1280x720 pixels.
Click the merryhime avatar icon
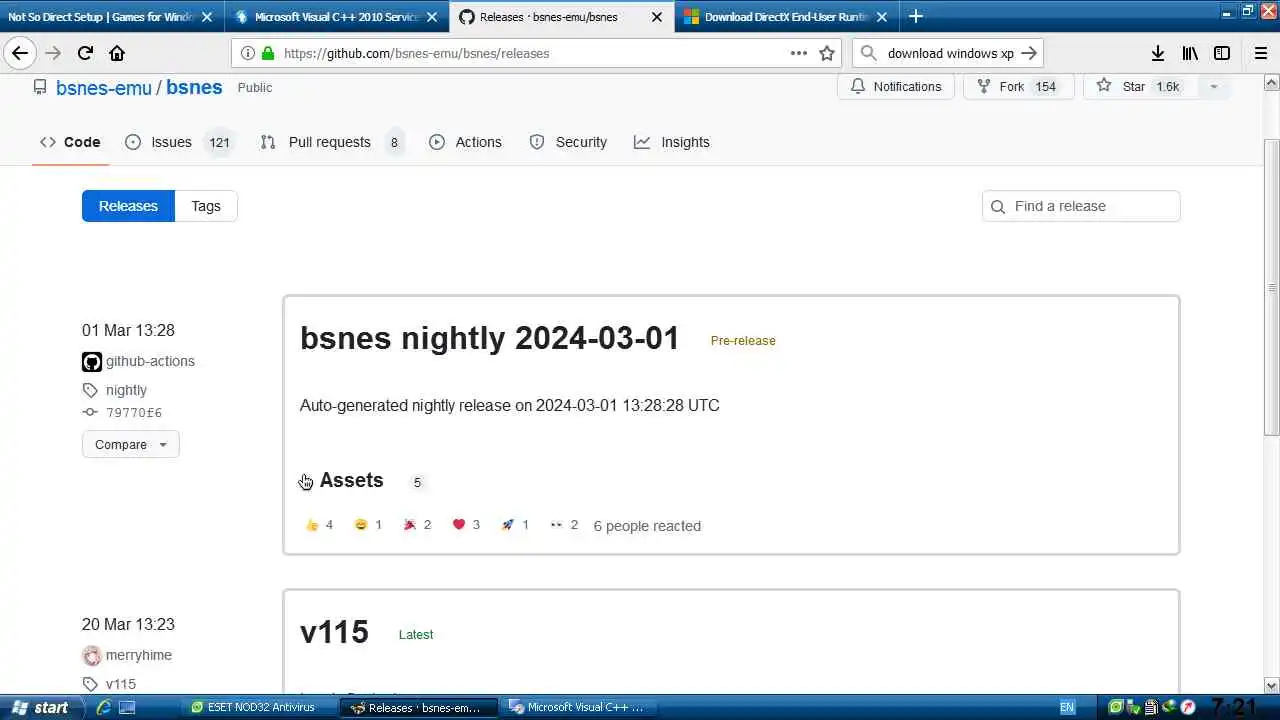tap(92, 656)
